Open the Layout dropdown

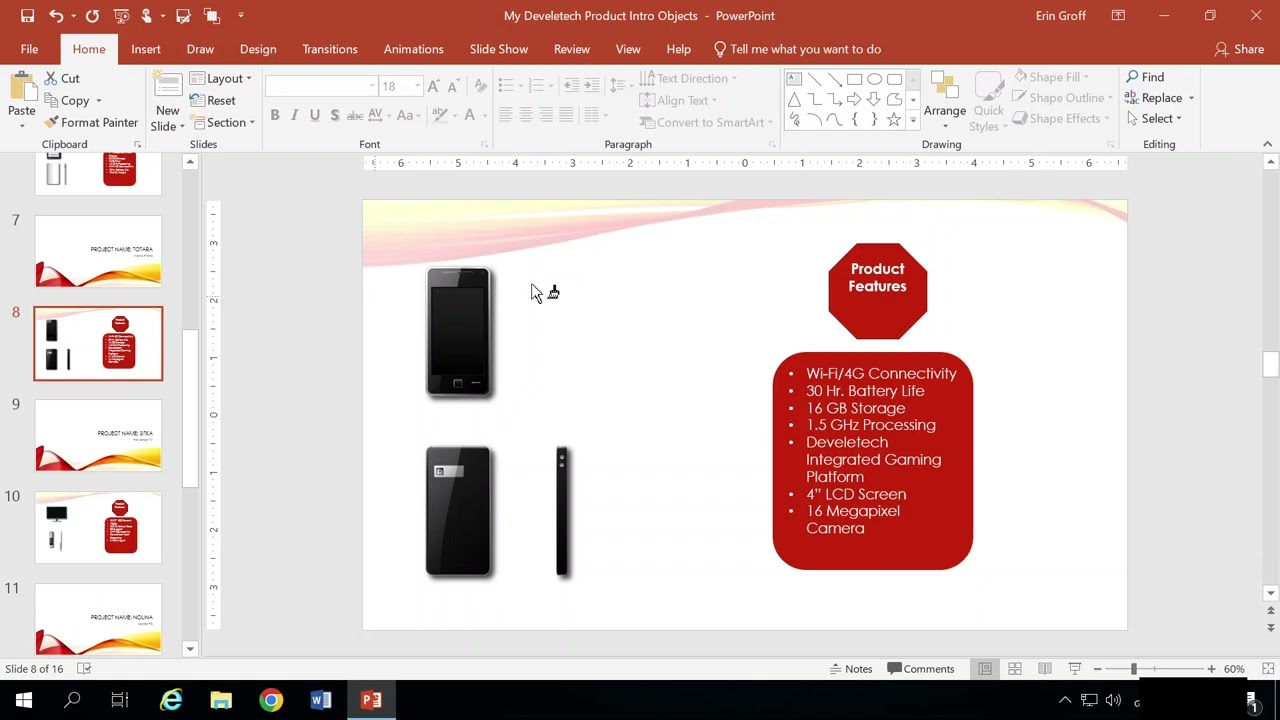click(221, 78)
